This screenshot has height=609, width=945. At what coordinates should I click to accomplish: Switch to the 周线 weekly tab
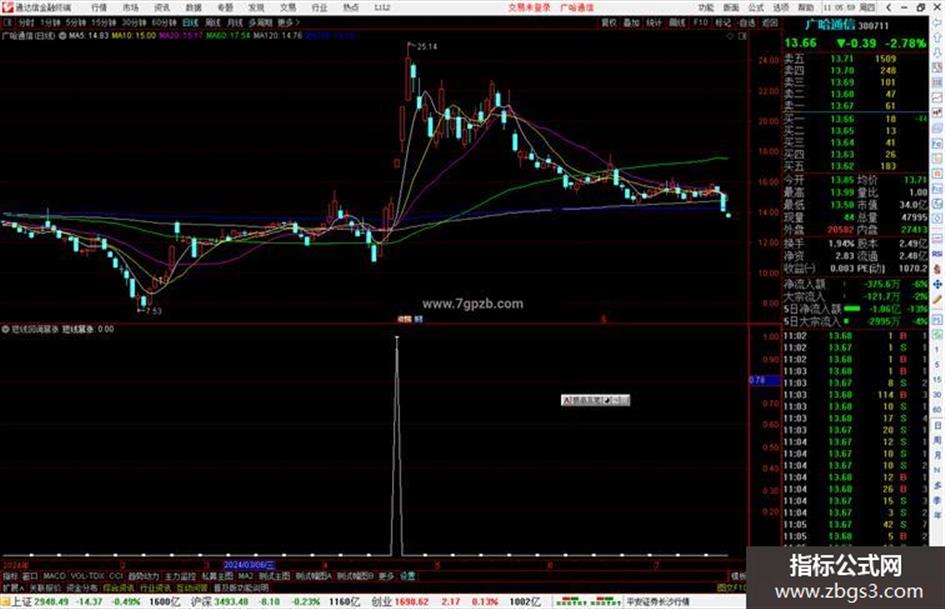point(213,22)
